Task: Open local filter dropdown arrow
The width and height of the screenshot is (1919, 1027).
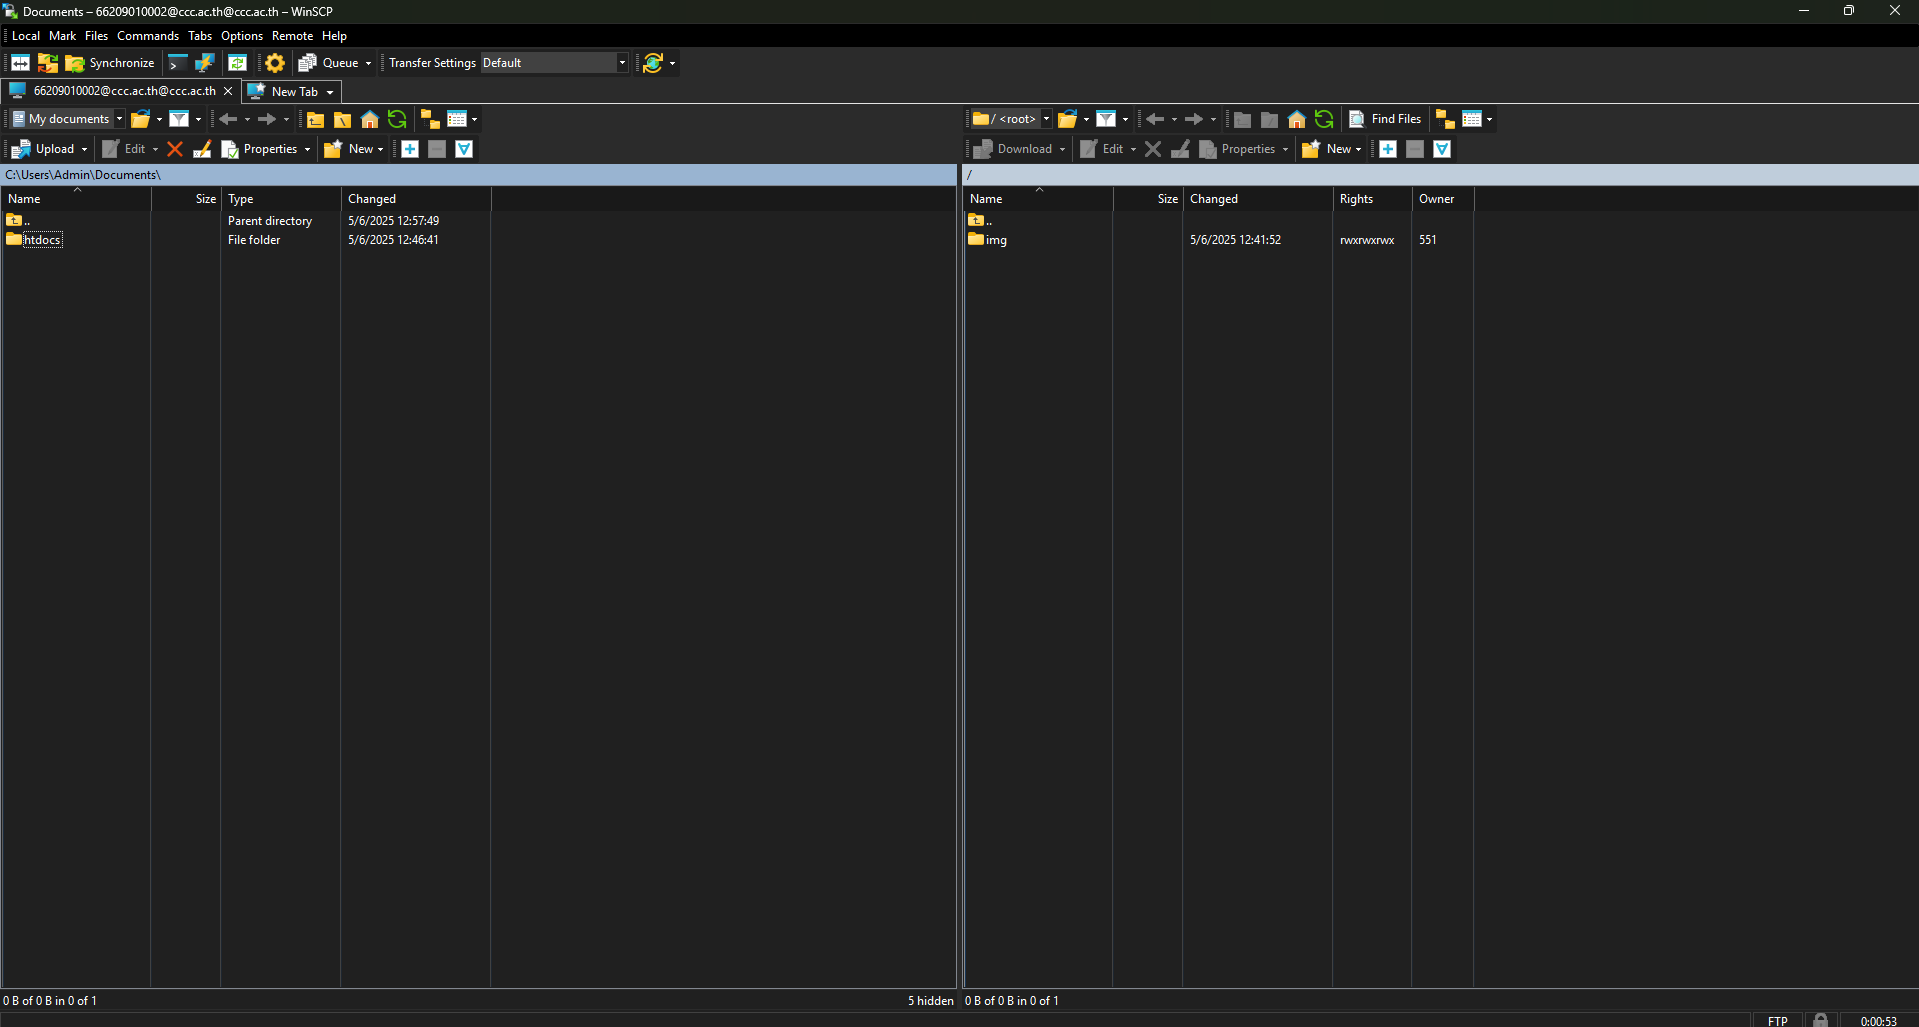Action: [198, 120]
